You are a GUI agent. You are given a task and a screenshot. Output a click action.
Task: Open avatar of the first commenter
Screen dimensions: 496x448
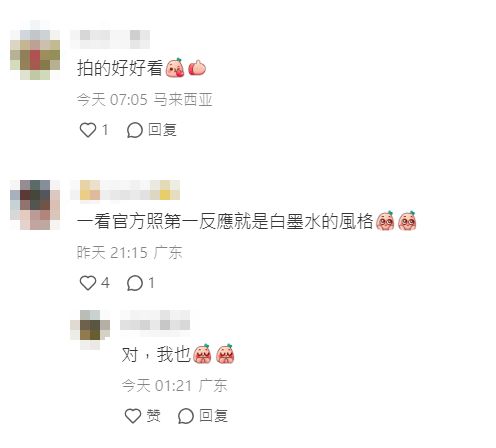[x=35, y=50]
